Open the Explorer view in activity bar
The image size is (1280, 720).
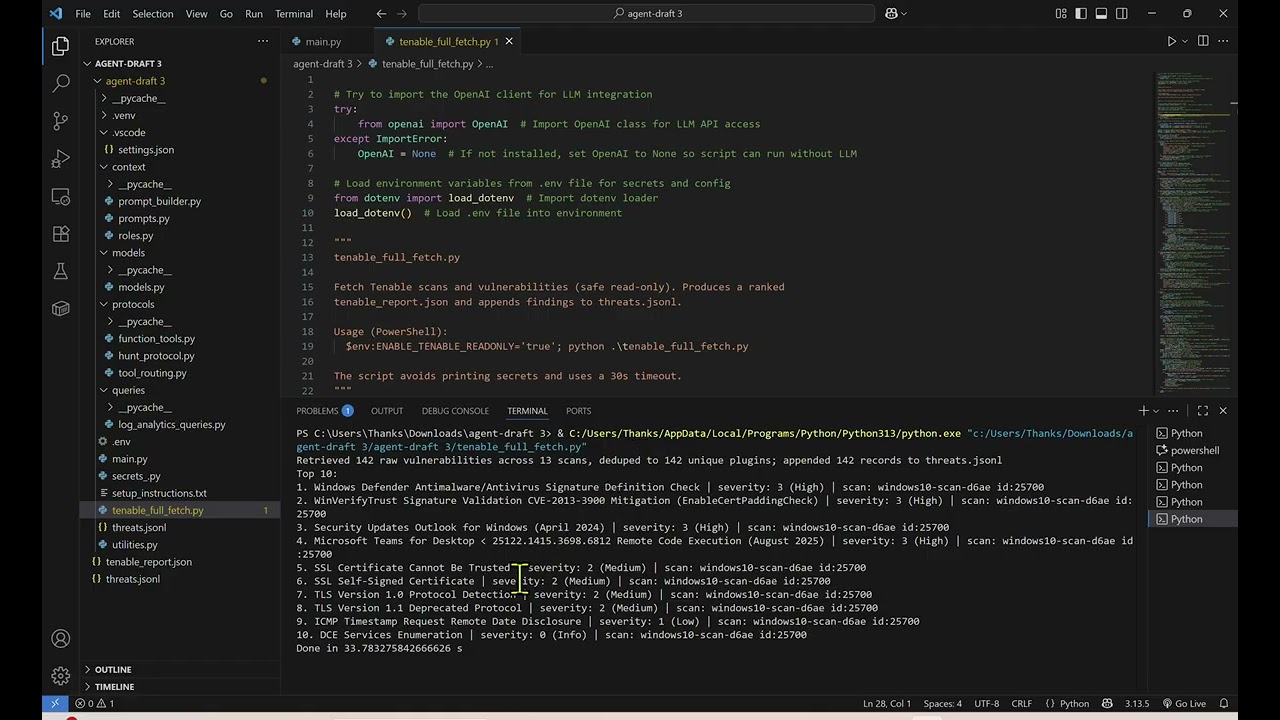pos(60,46)
